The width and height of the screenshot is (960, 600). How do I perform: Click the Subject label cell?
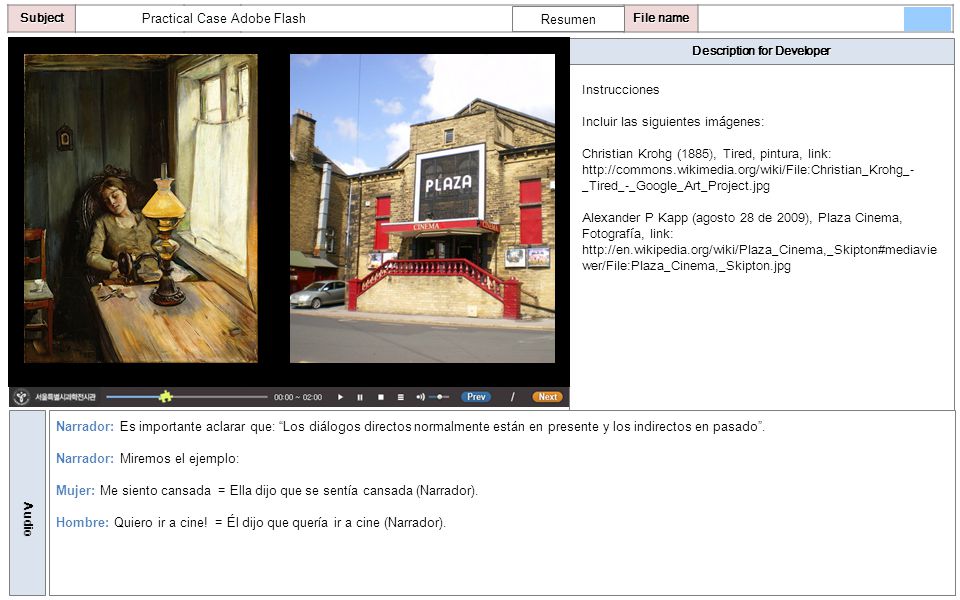coord(42,18)
